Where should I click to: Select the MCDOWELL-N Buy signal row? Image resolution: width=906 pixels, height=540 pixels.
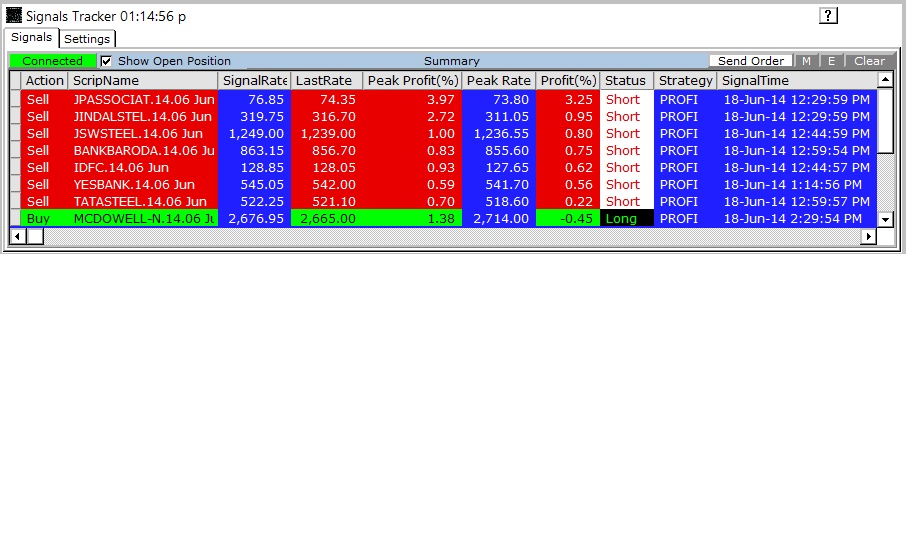143,219
